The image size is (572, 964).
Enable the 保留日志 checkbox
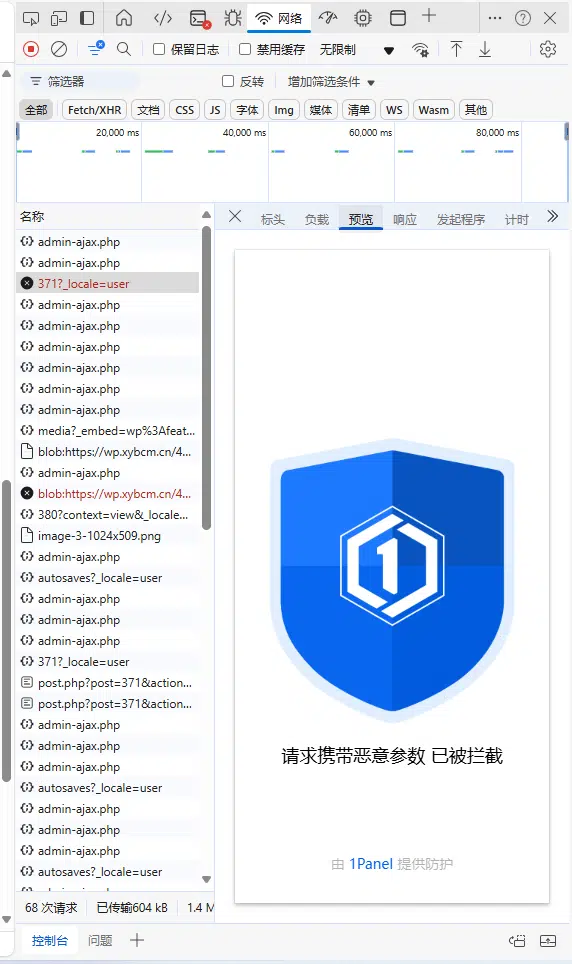159,49
